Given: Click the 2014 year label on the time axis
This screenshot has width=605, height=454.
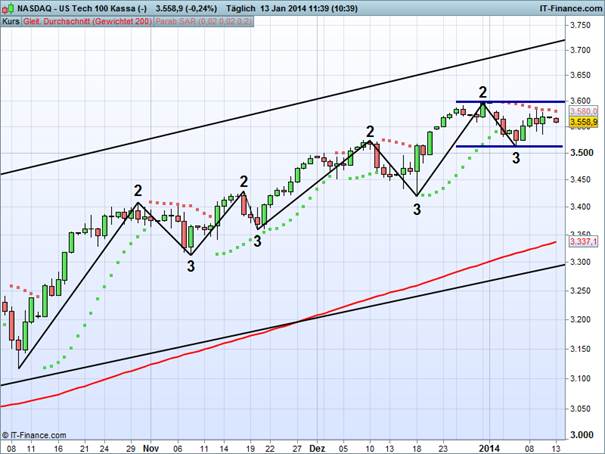Looking at the screenshot, I should (489, 449).
